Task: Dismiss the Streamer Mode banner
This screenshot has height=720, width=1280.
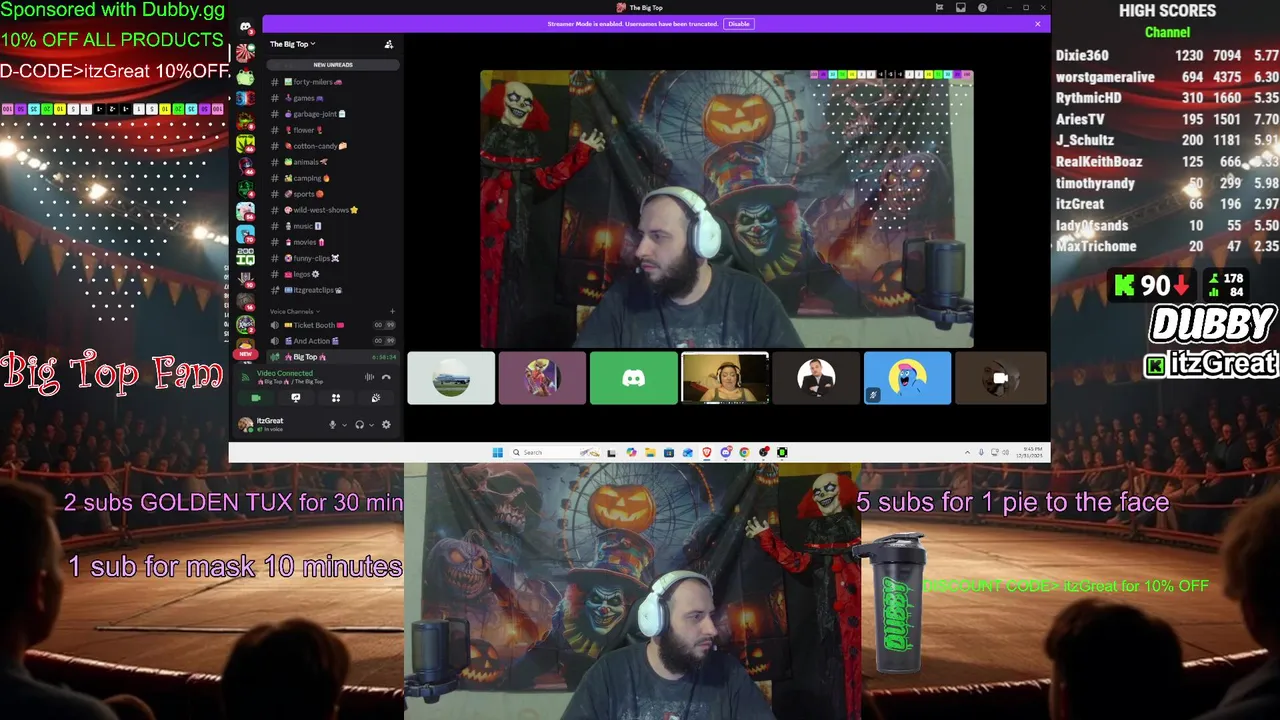Action: tap(1037, 24)
